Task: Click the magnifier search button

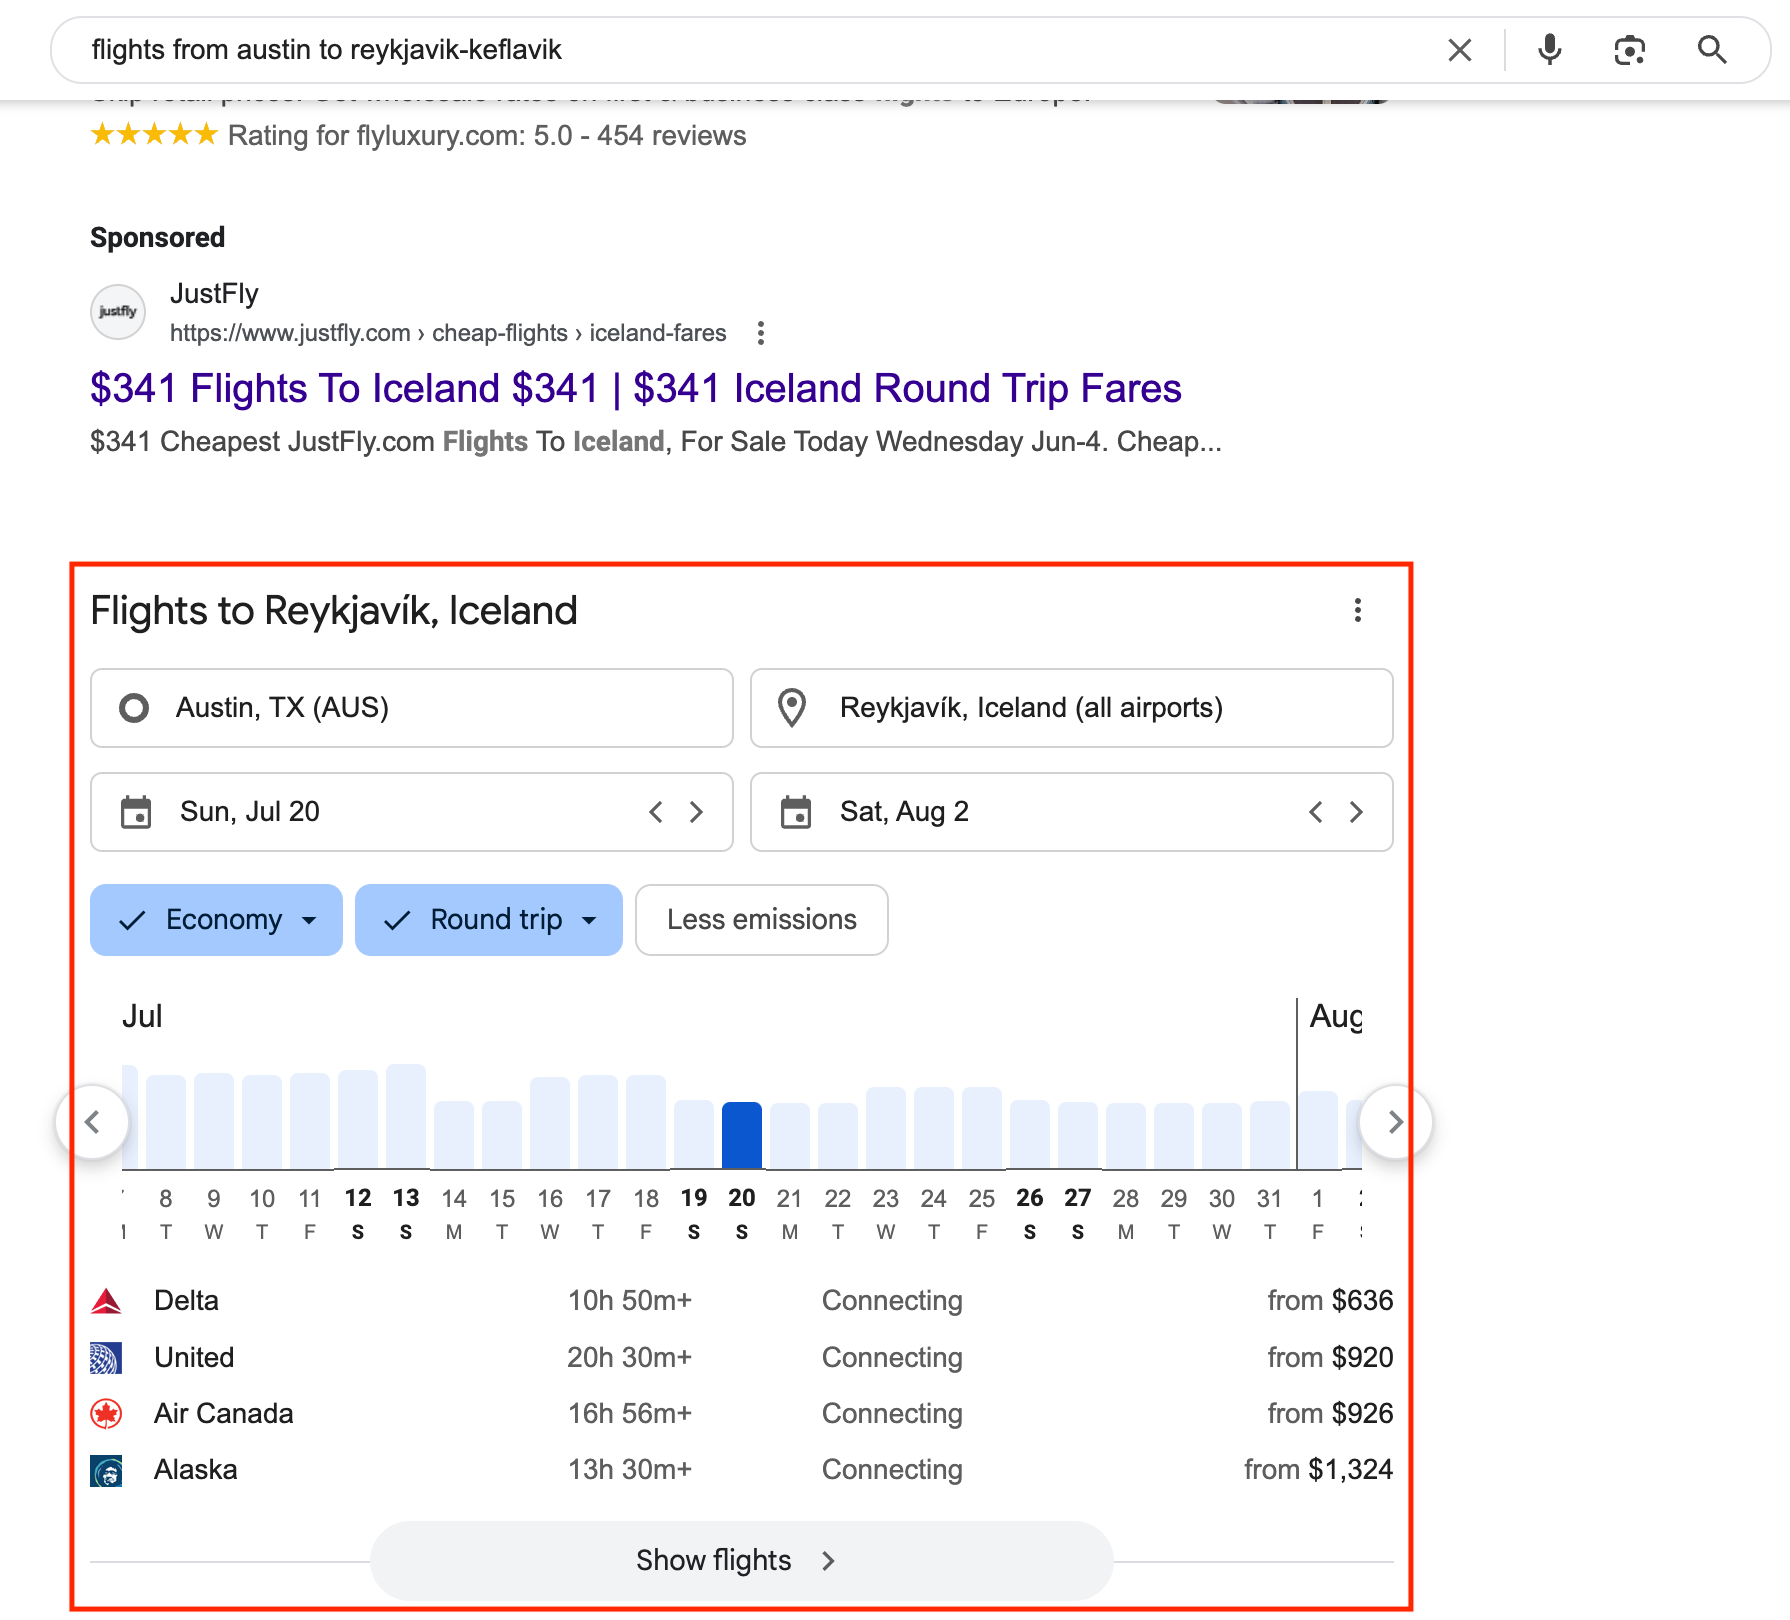Action: point(1712,50)
